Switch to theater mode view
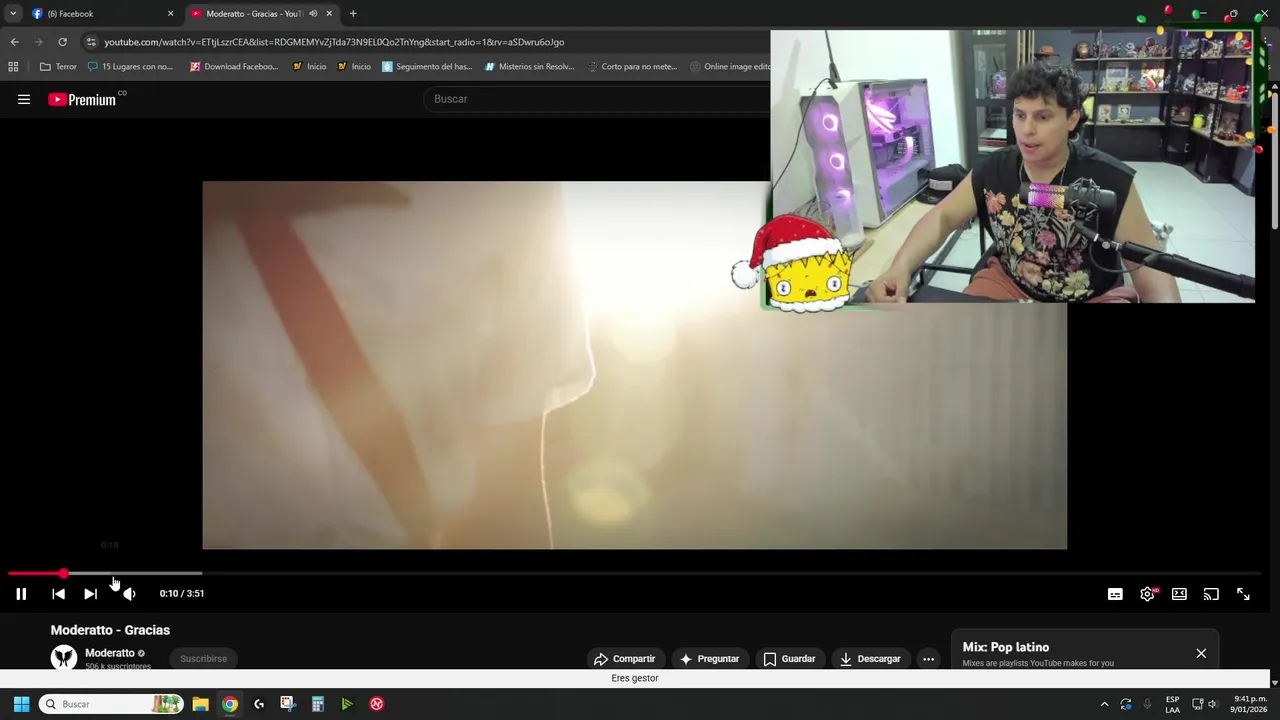Viewport: 1280px width, 720px height. [x=1179, y=594]
